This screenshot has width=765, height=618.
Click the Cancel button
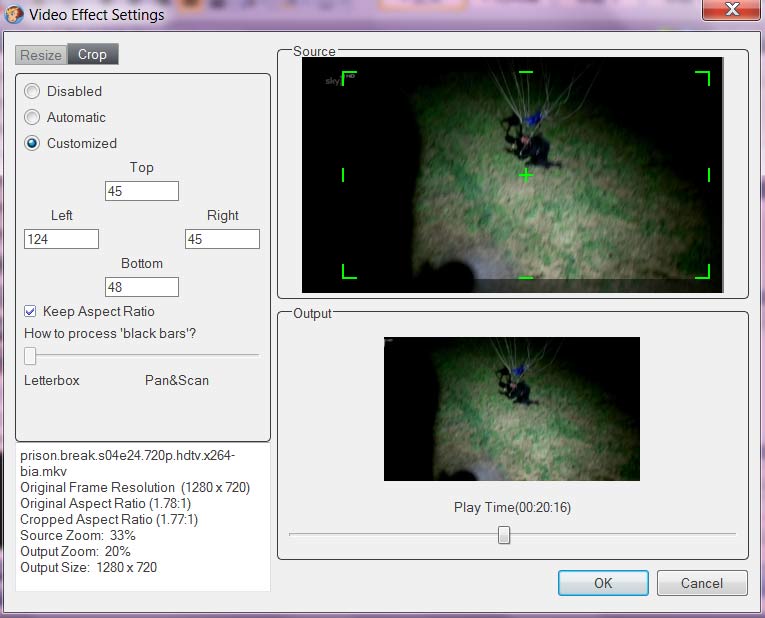tap(702, 583)
